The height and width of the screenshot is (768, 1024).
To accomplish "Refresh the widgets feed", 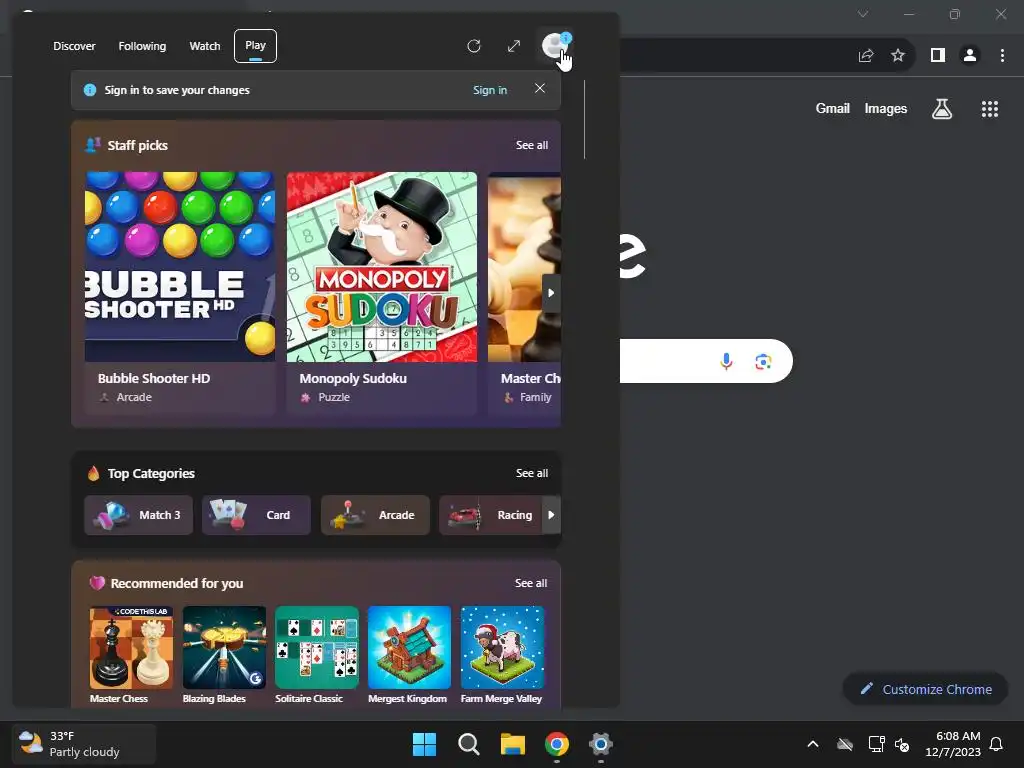I will coord(474,46).
